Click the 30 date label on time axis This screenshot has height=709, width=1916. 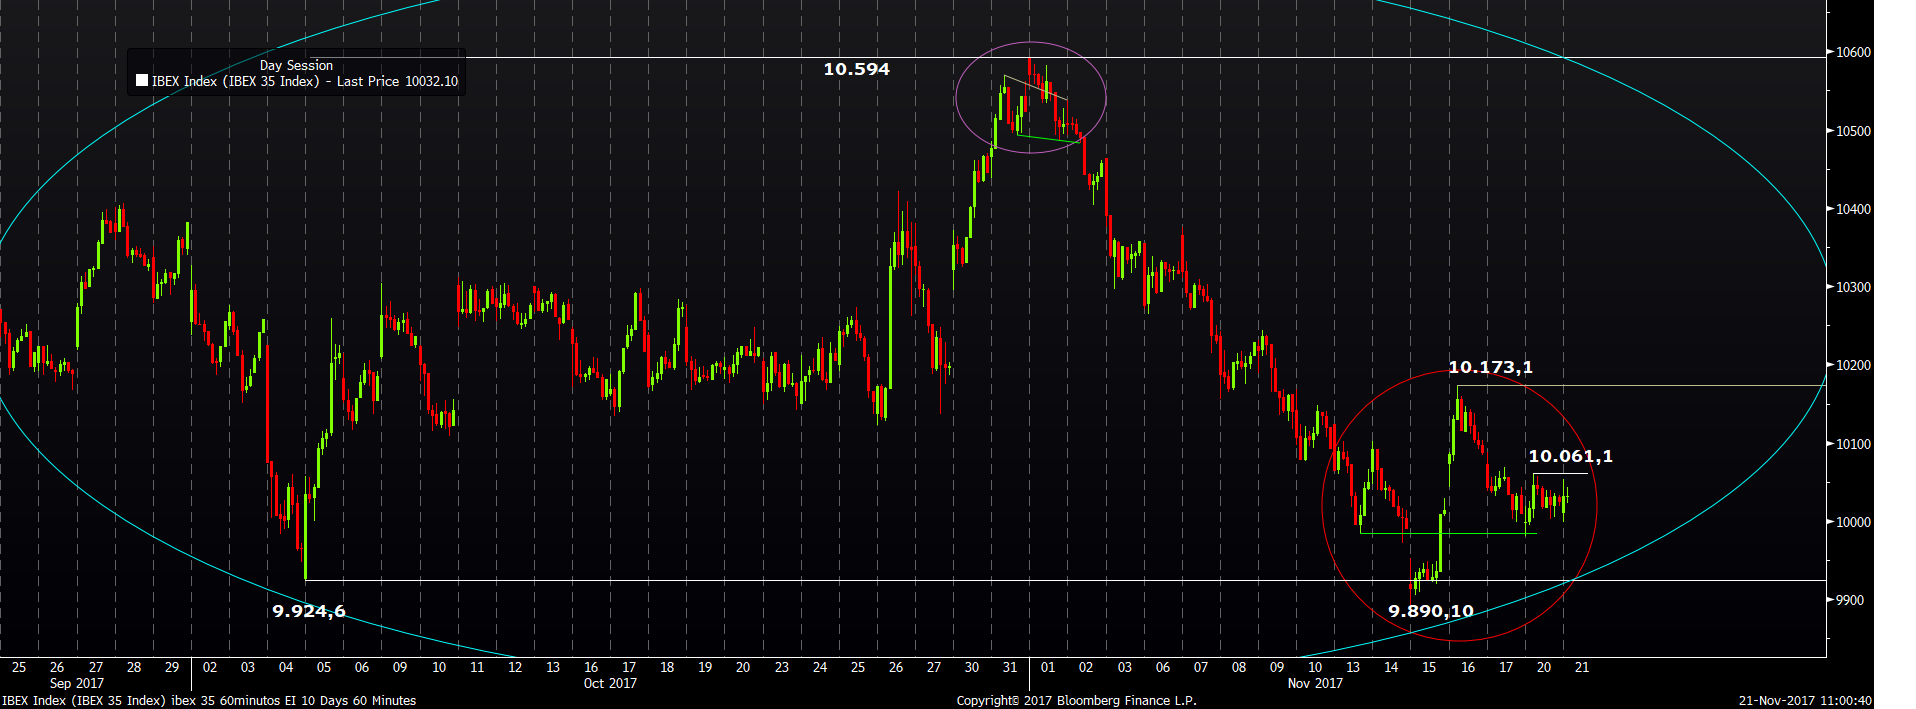(972, 667)
